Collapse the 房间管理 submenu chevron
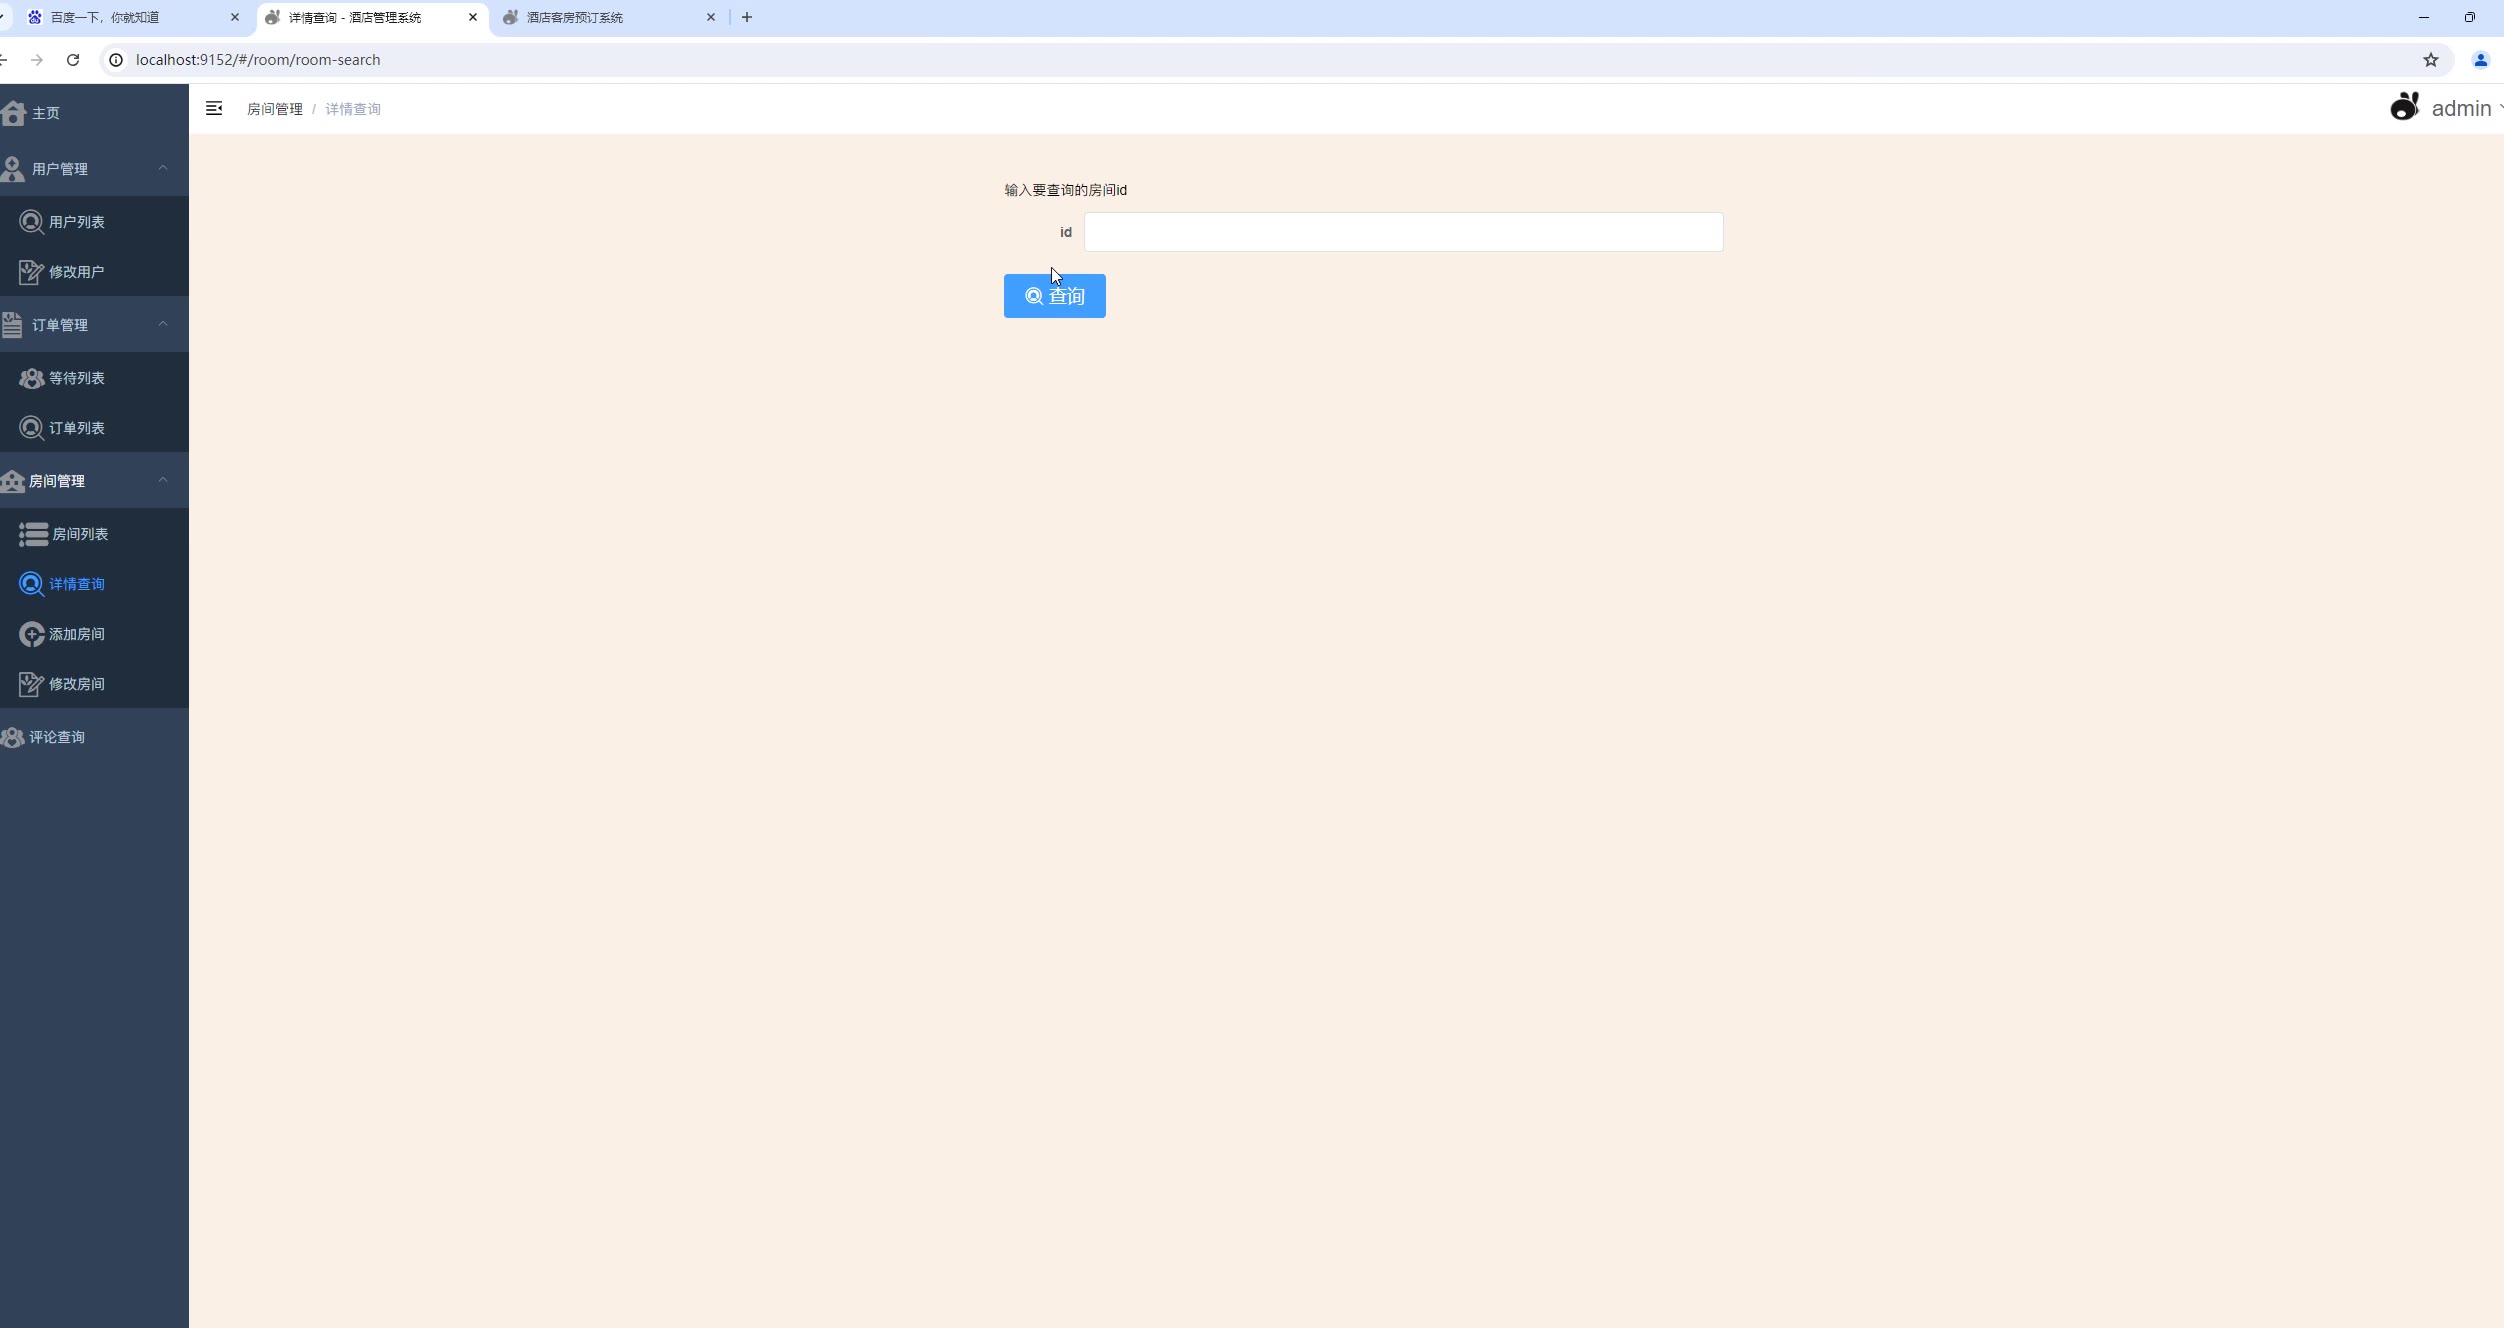This screenshot has width=2504, height=1328. (x=163, y=480)
